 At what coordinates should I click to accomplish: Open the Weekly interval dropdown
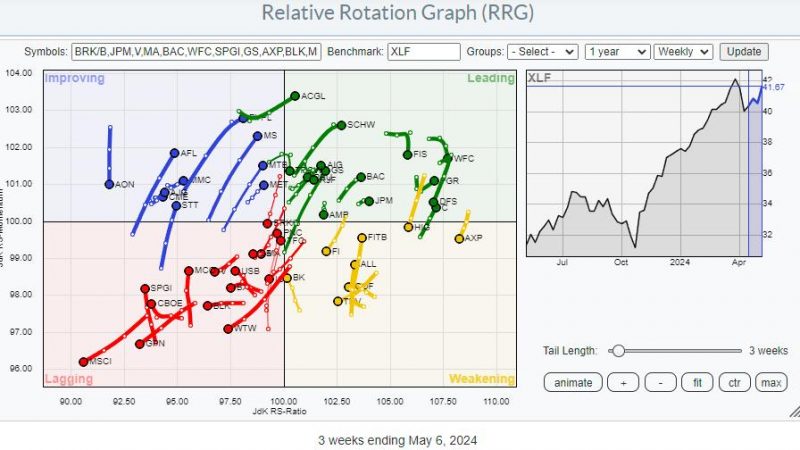click(x=683, y=52)
